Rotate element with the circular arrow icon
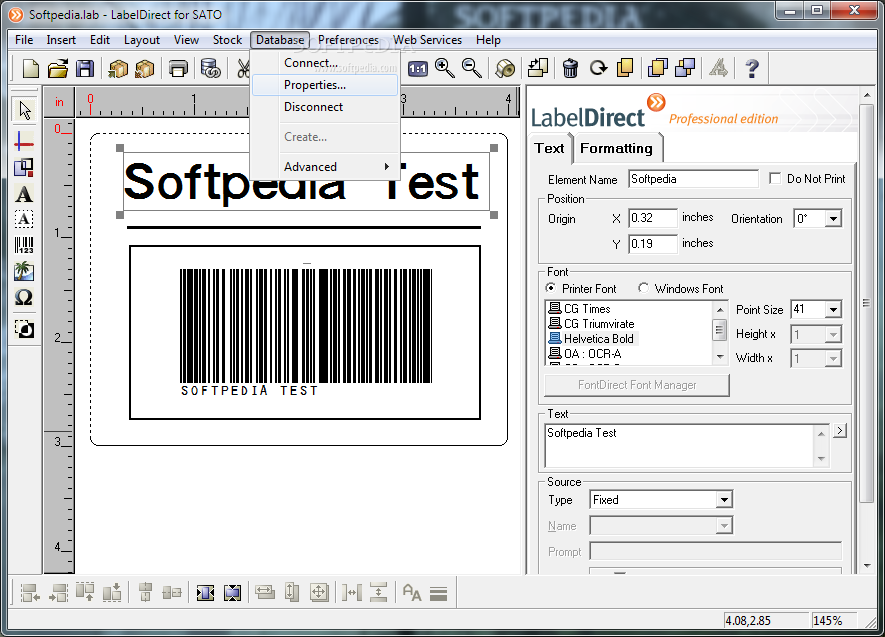Screen dimensions: 885x637 tap(598, 68)
